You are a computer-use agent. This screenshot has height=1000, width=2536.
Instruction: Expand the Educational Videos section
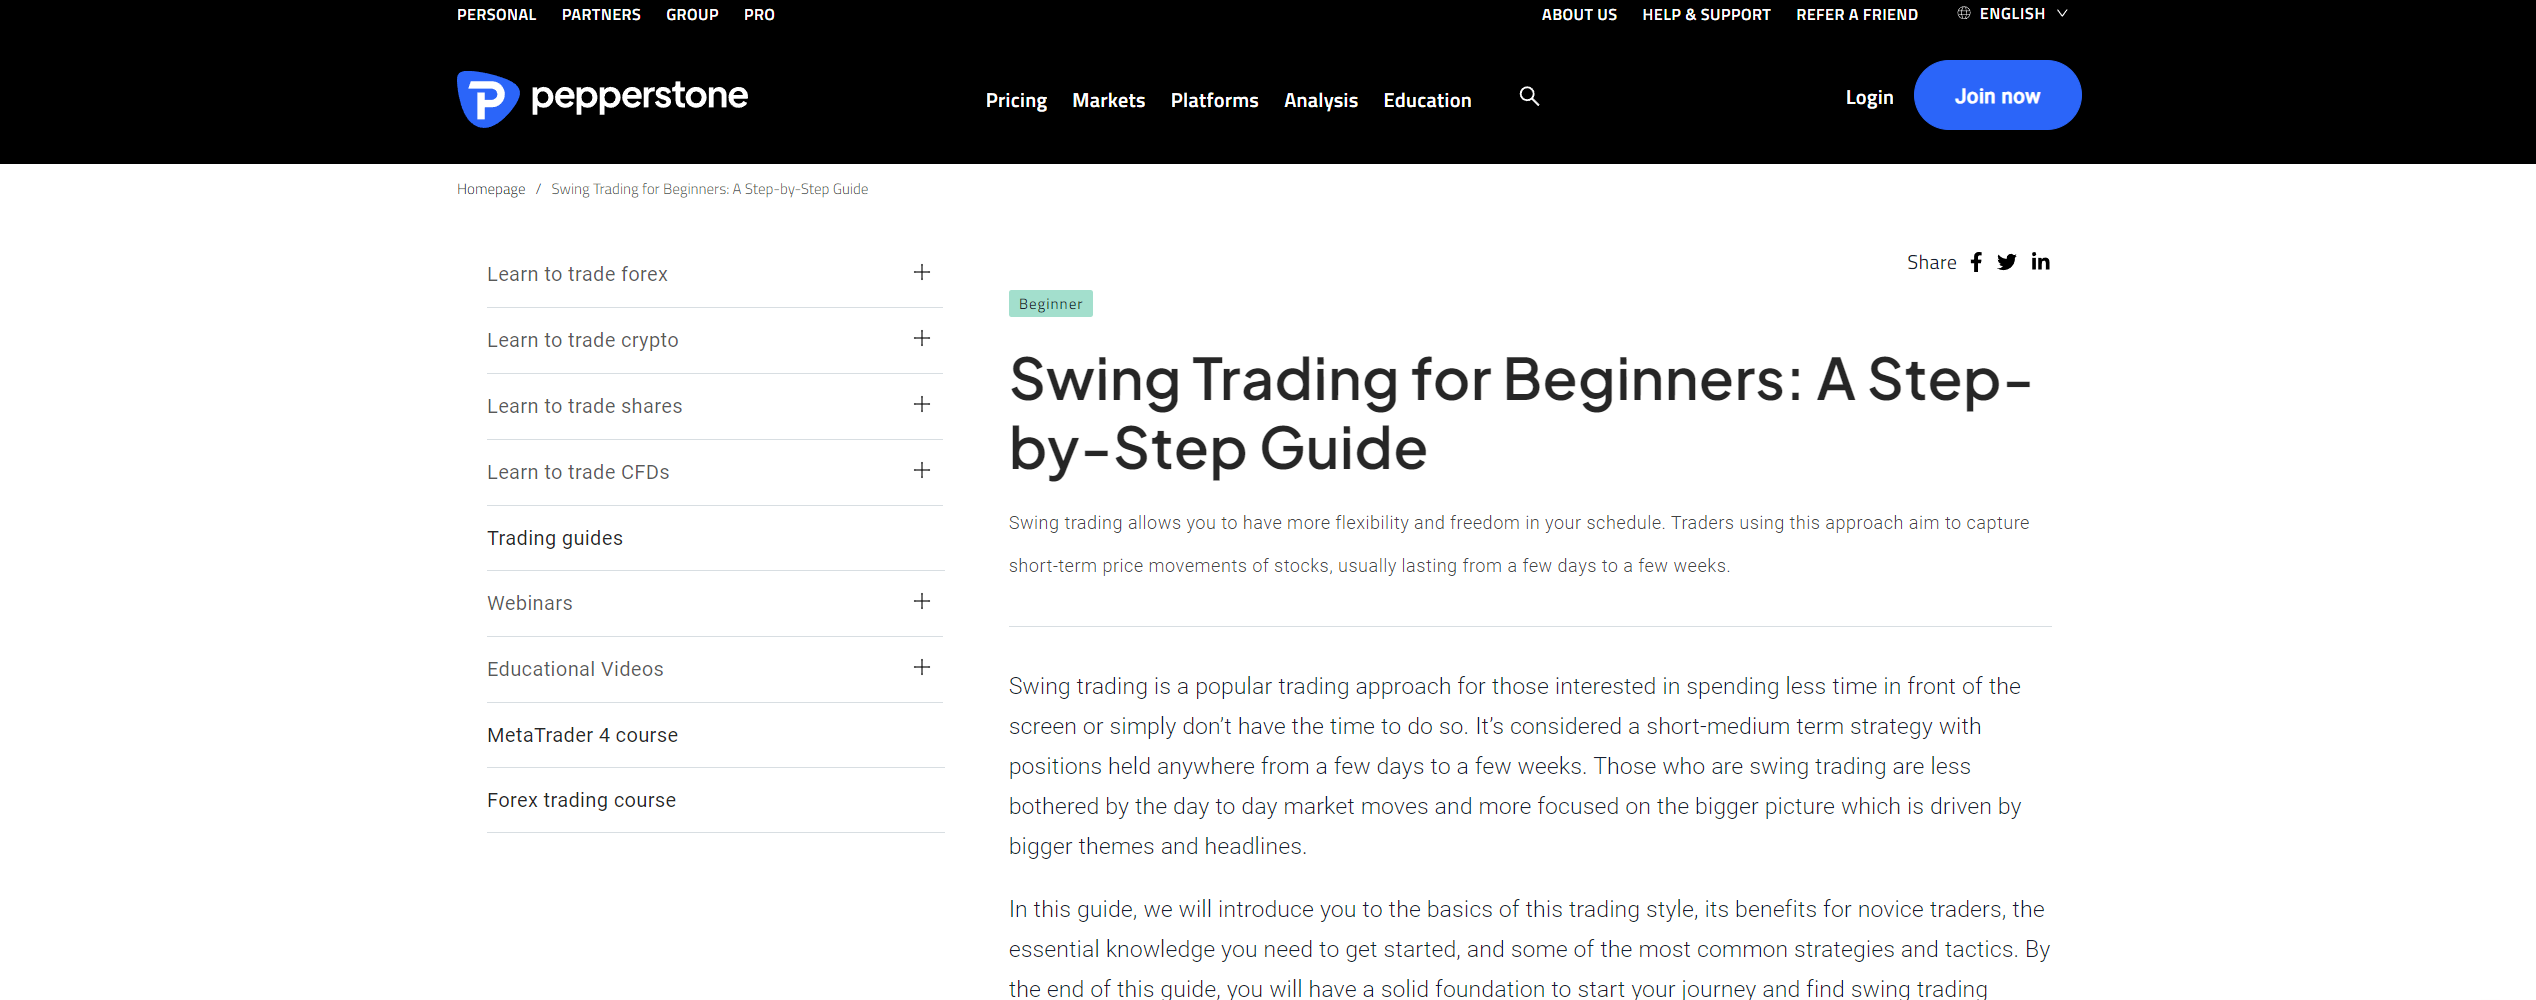(x=922, y=668)
